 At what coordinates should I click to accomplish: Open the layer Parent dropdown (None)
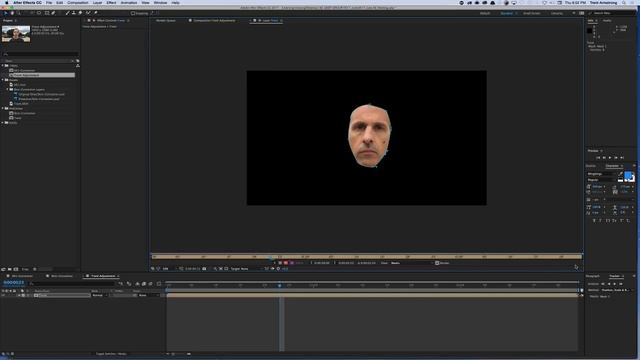tap(149, 295)
